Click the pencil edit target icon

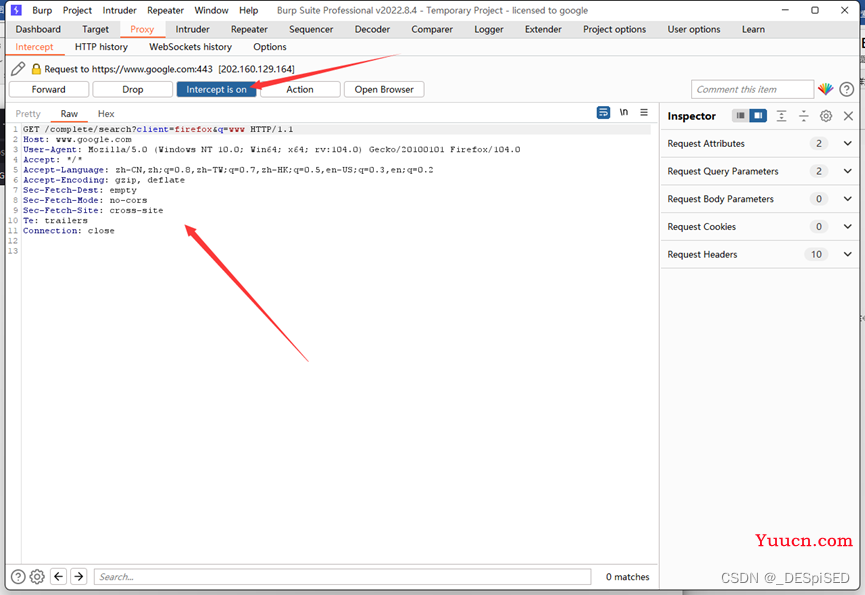point(18,68)
